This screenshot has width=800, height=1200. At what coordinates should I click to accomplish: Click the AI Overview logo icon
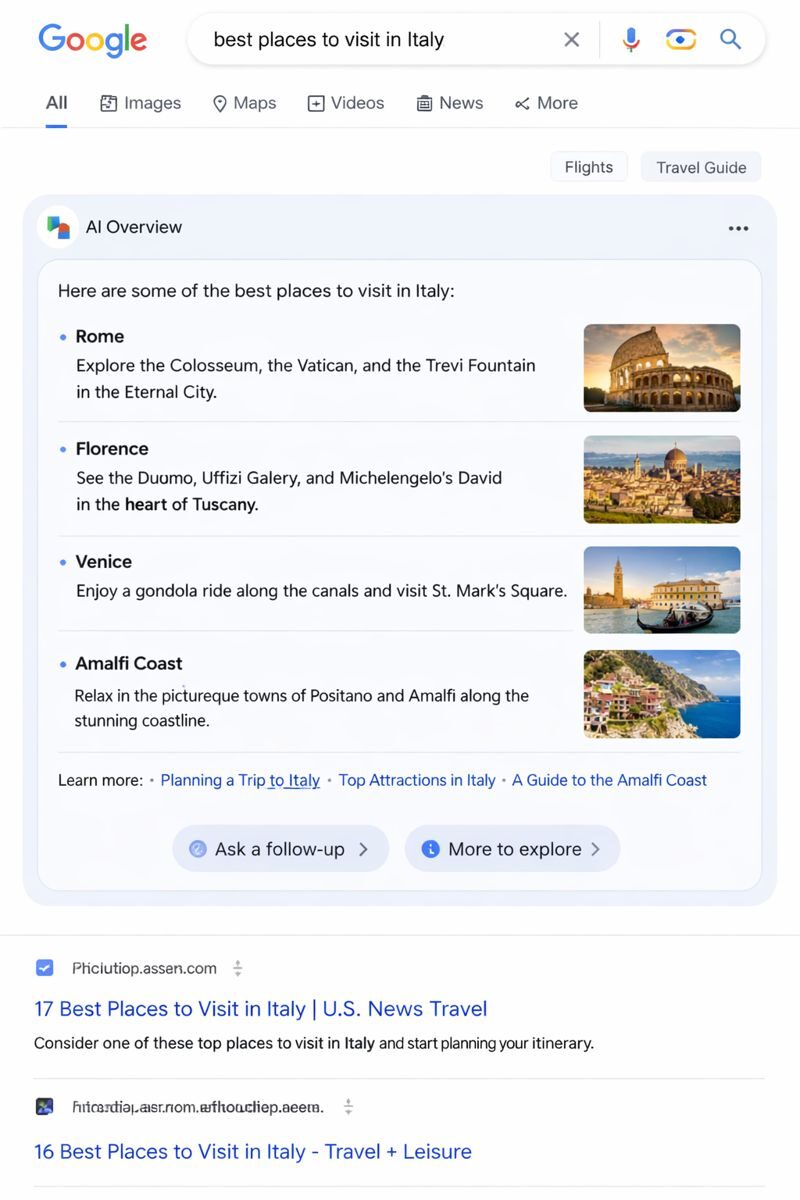tap(58, 227)
